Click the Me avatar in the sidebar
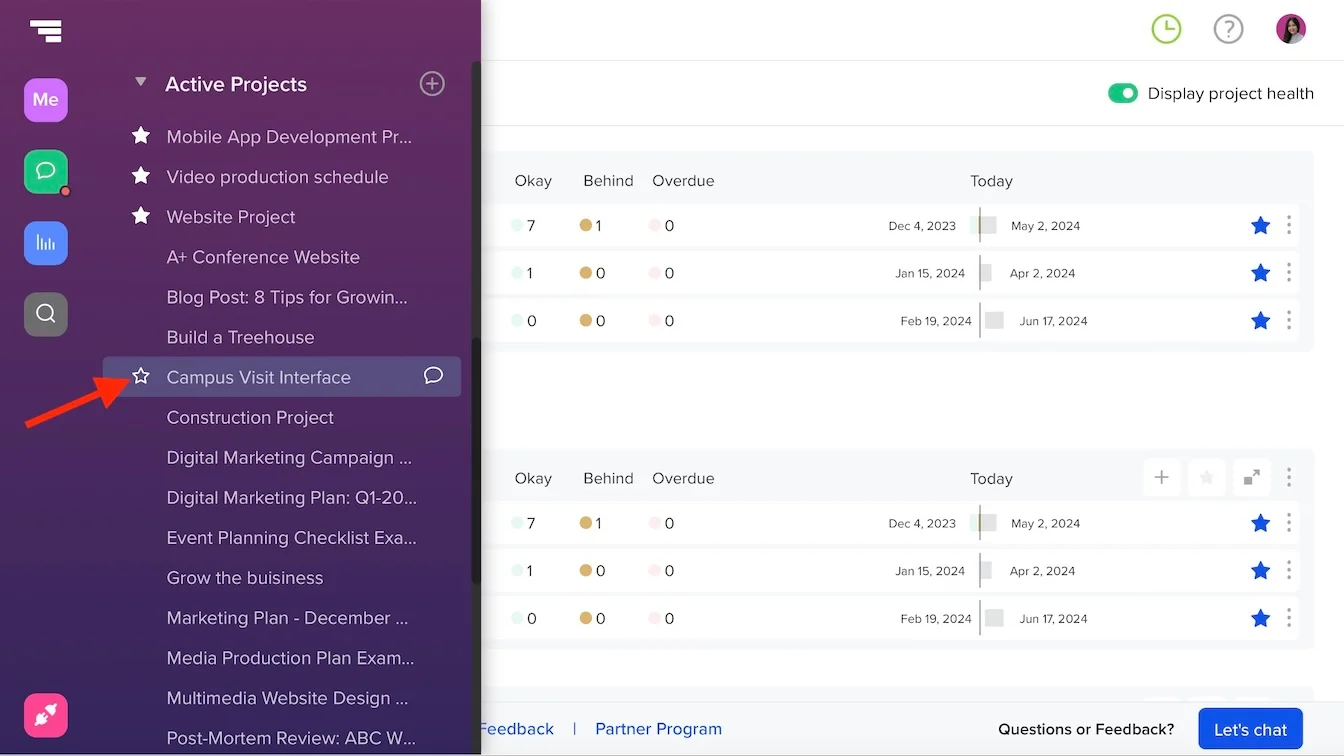Viewport: 1344px width, 756px height. 45,100
